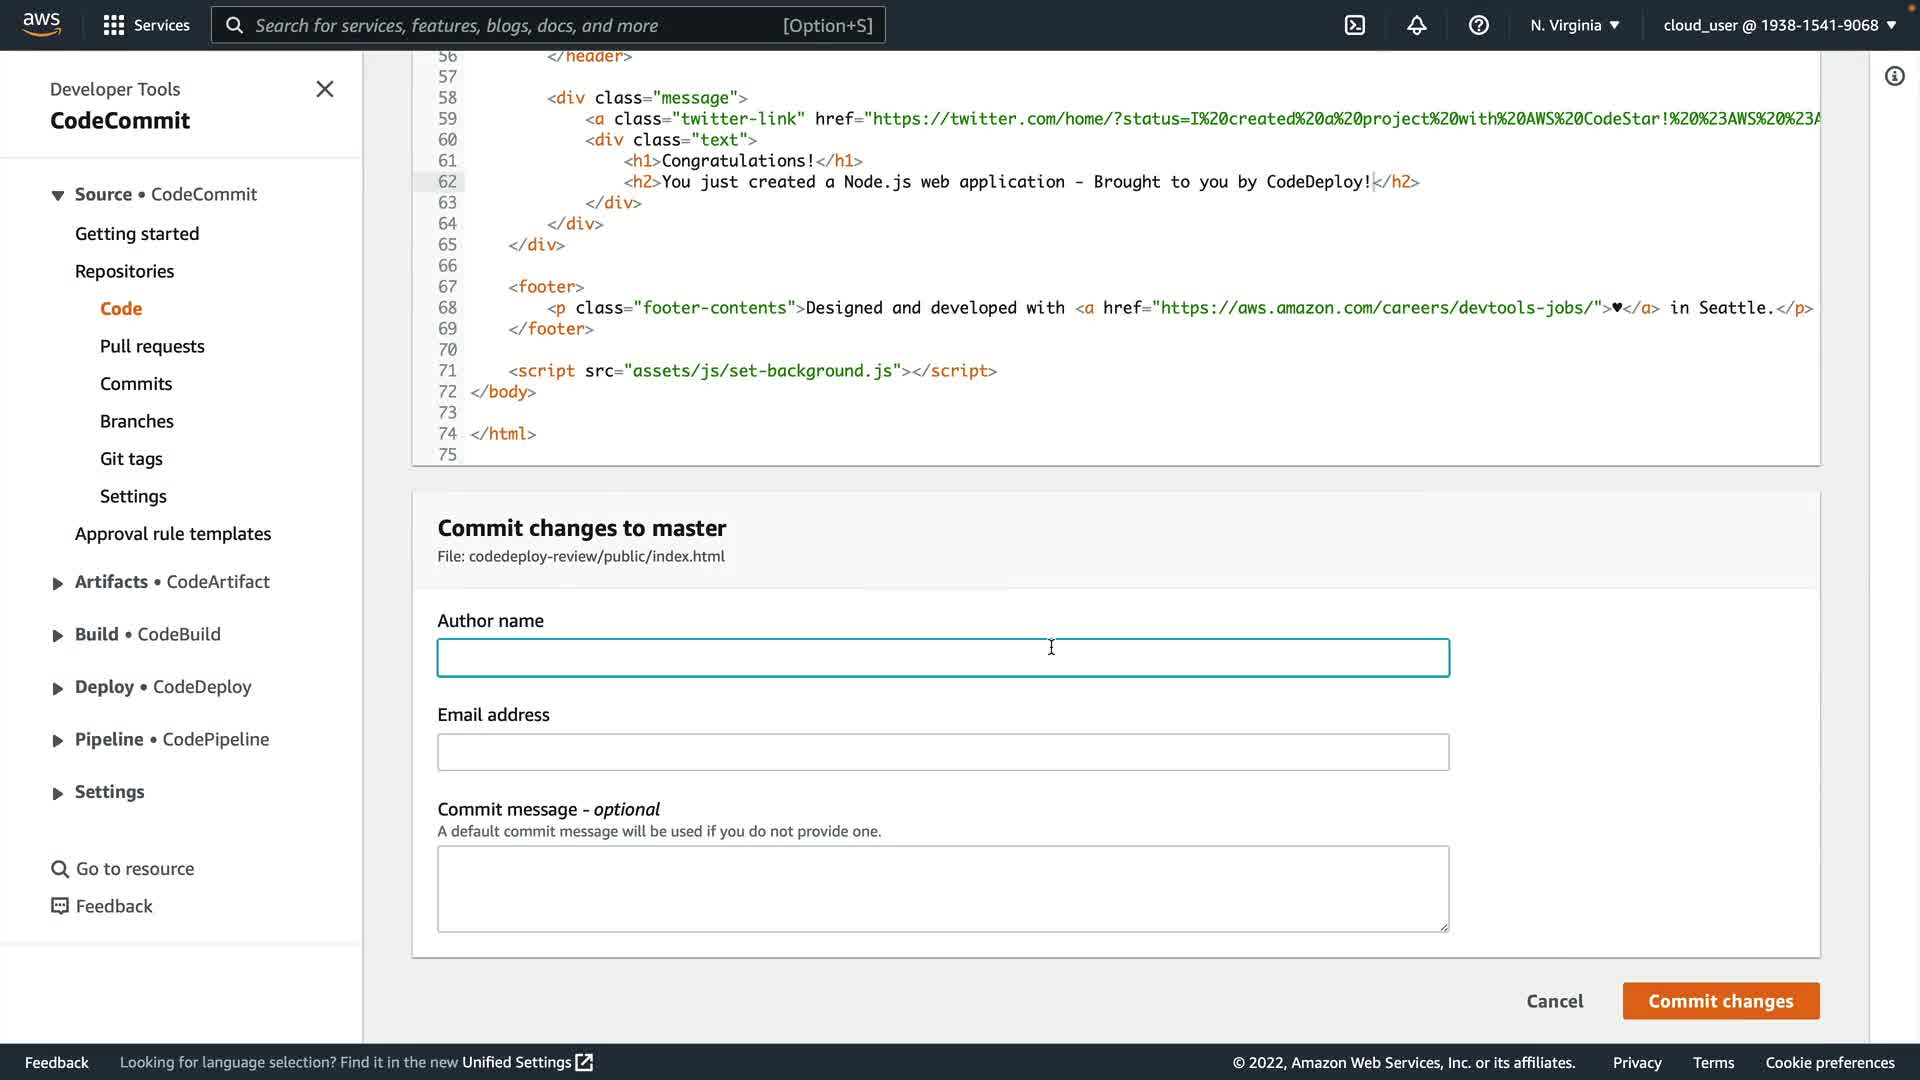Click the Feedback icon in the sidebar

60,906
